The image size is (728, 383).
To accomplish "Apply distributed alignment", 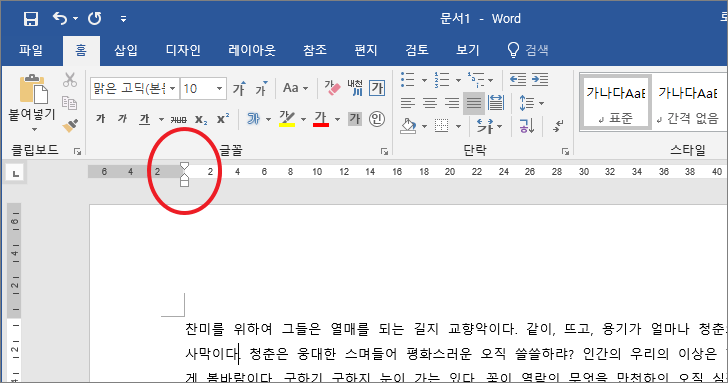I will pyautogui.click(x=496, y=103).
